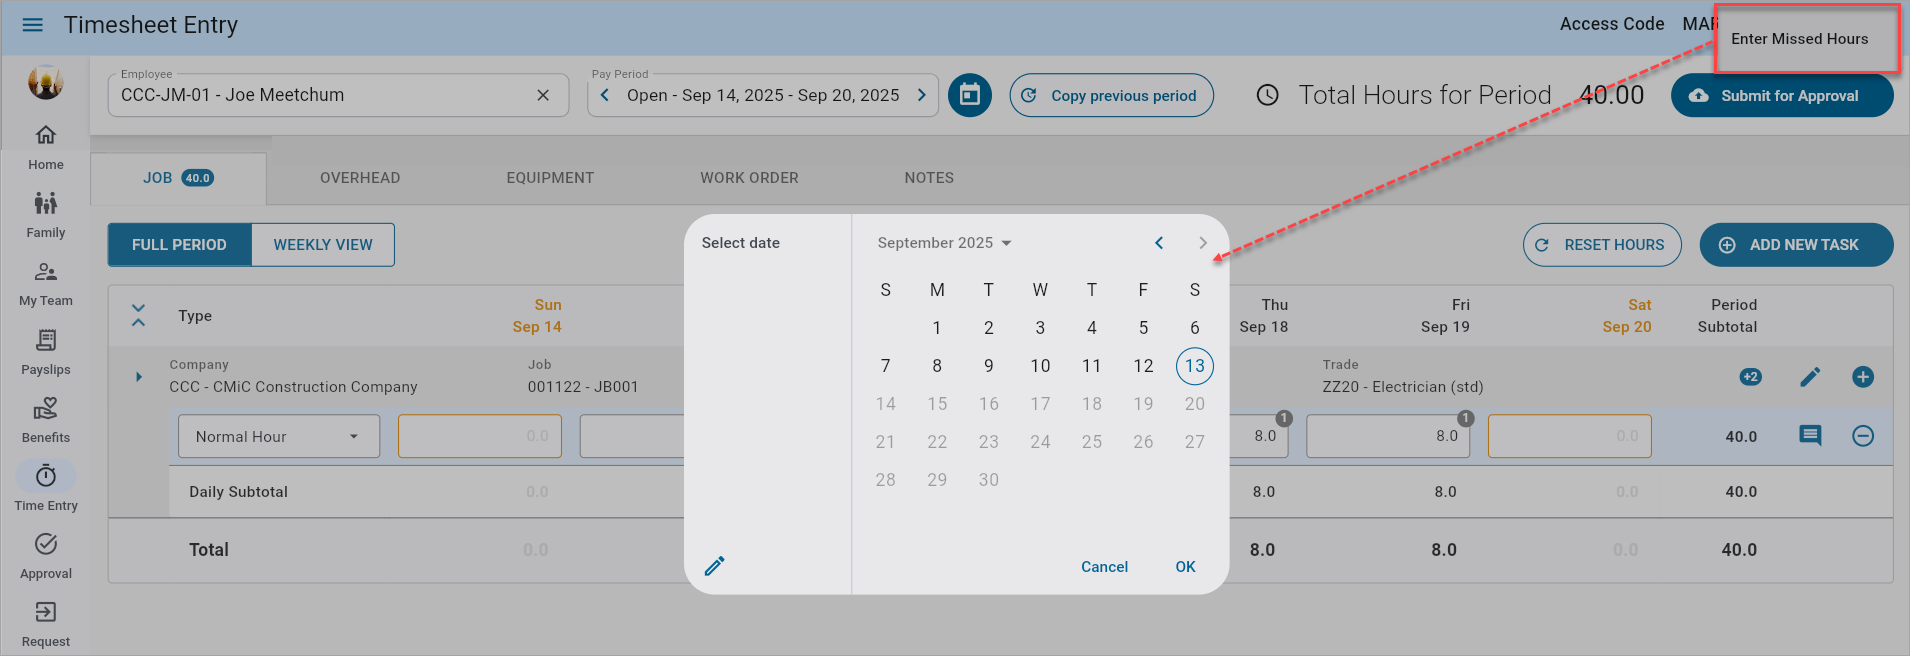Click the Fri Sep 19 hours field
The width and height of the screenshot is (1910, 656).
[1388, 436]
